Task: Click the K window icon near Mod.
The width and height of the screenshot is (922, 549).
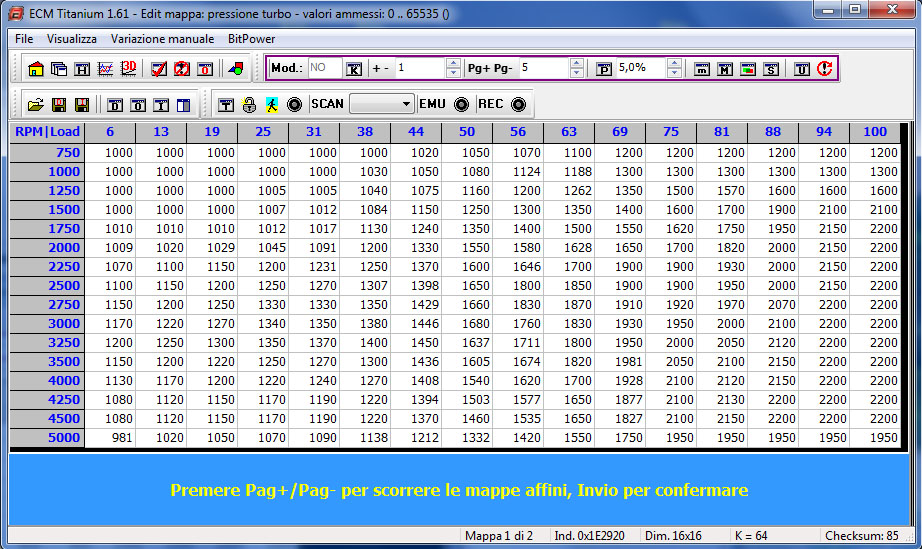Action: point(354,69)
